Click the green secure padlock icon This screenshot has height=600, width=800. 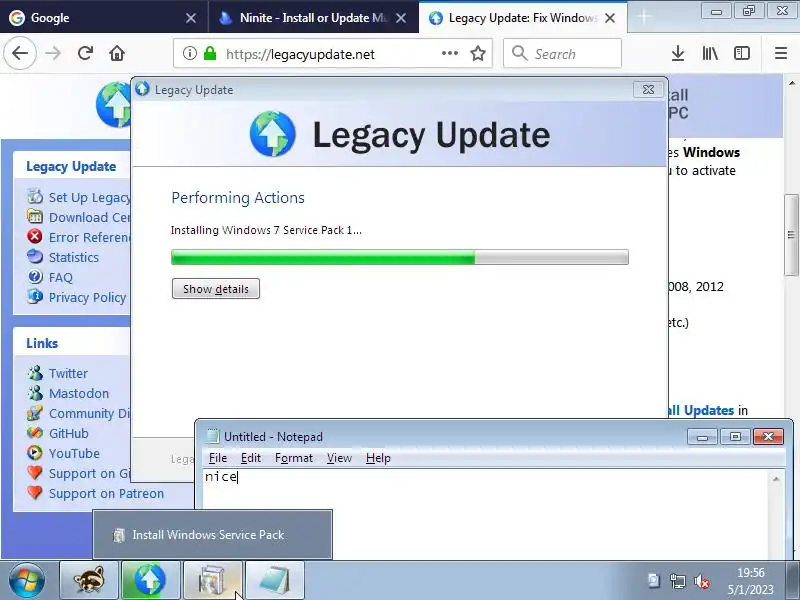pos(210,53)
